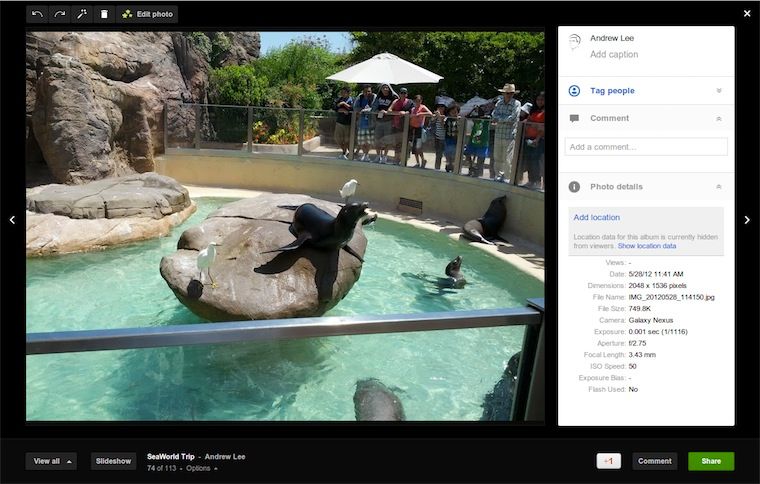Click the Add a comment text box
The width and height of the screenshot is (760, 484).
click(x=646, y=147)
